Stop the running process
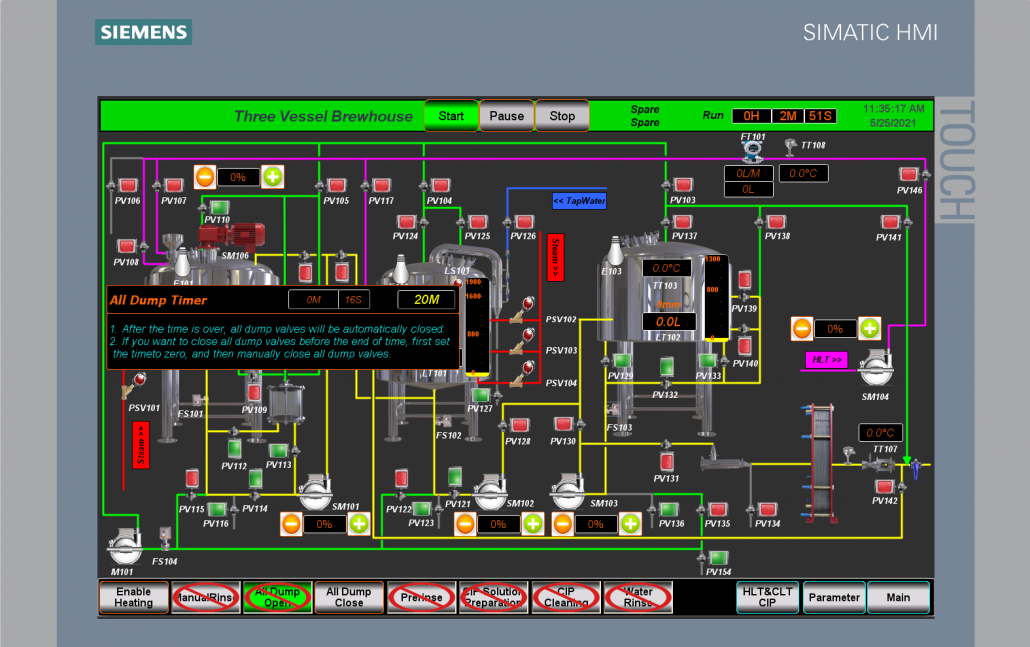 pos(562,116)
